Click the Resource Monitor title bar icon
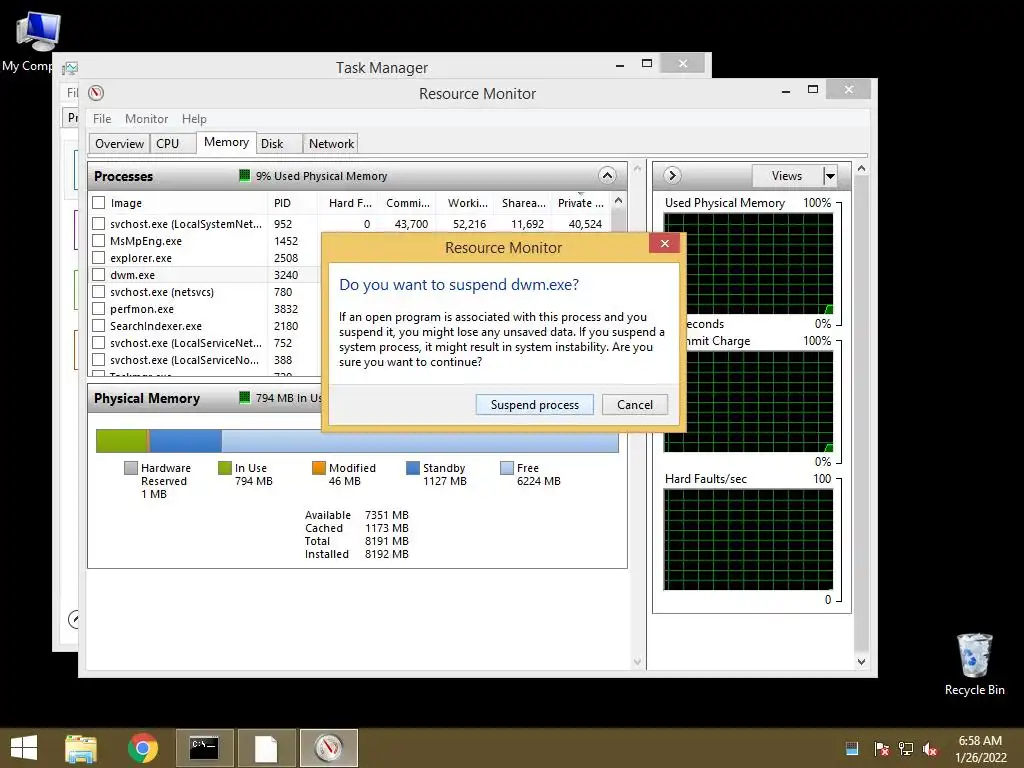The height and width of the screenshot is (768, 1024). [x=96, y=93]
